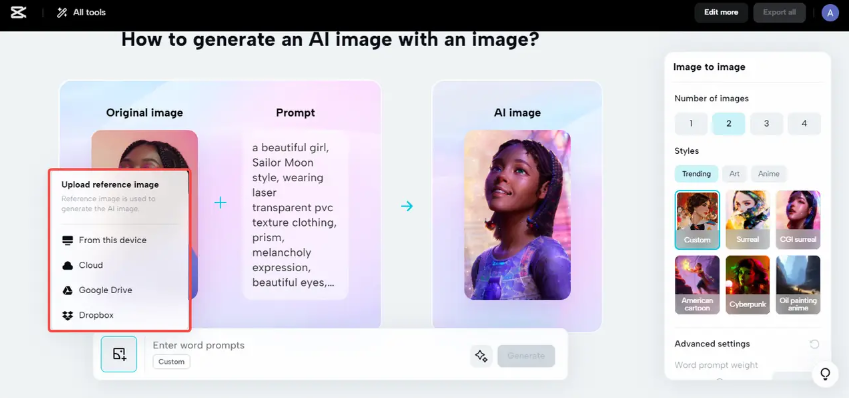Click the Google Drive logo icon

coord(68,290)
